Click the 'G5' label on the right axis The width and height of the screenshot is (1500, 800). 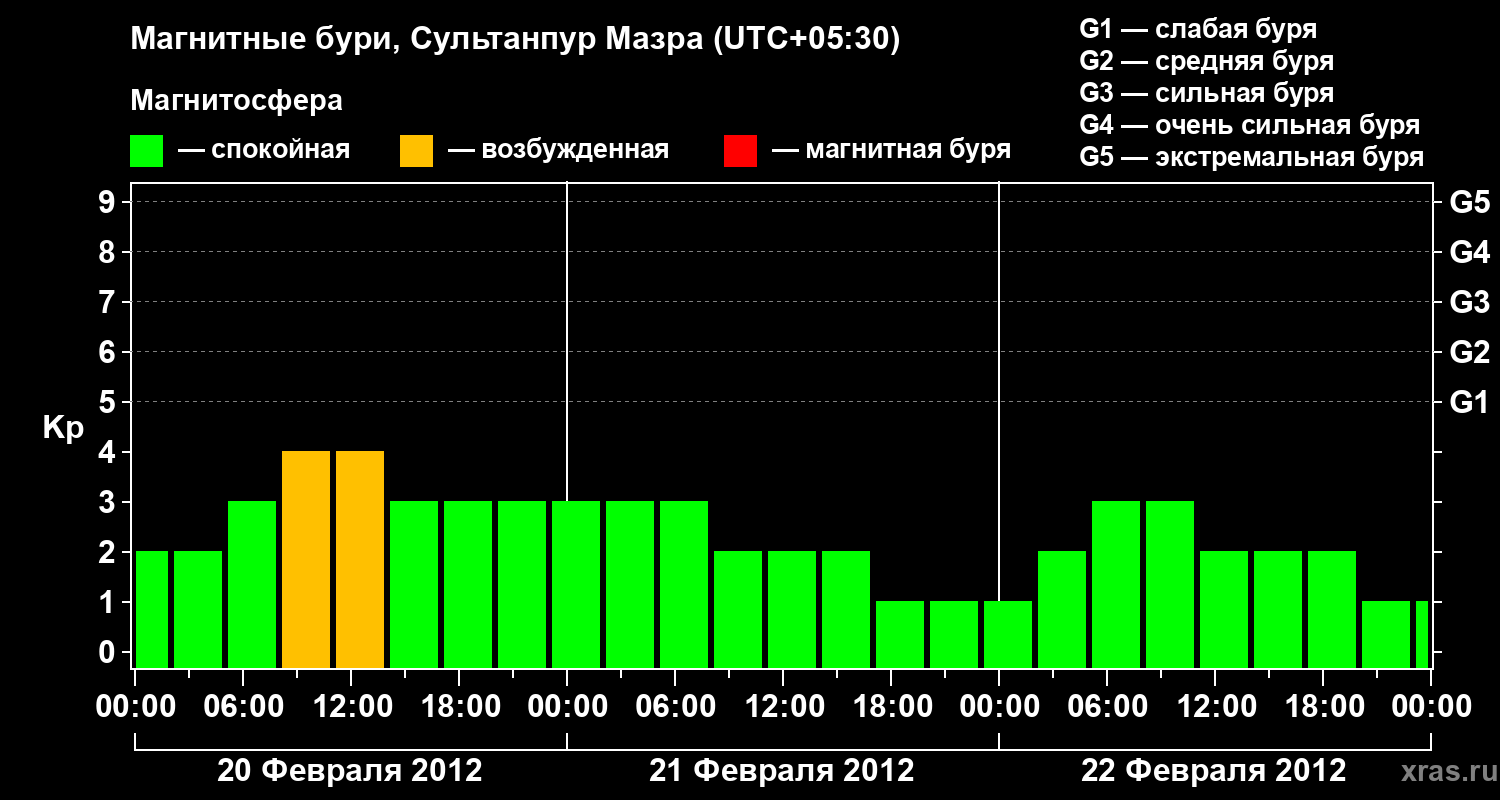coord(1470,202)
